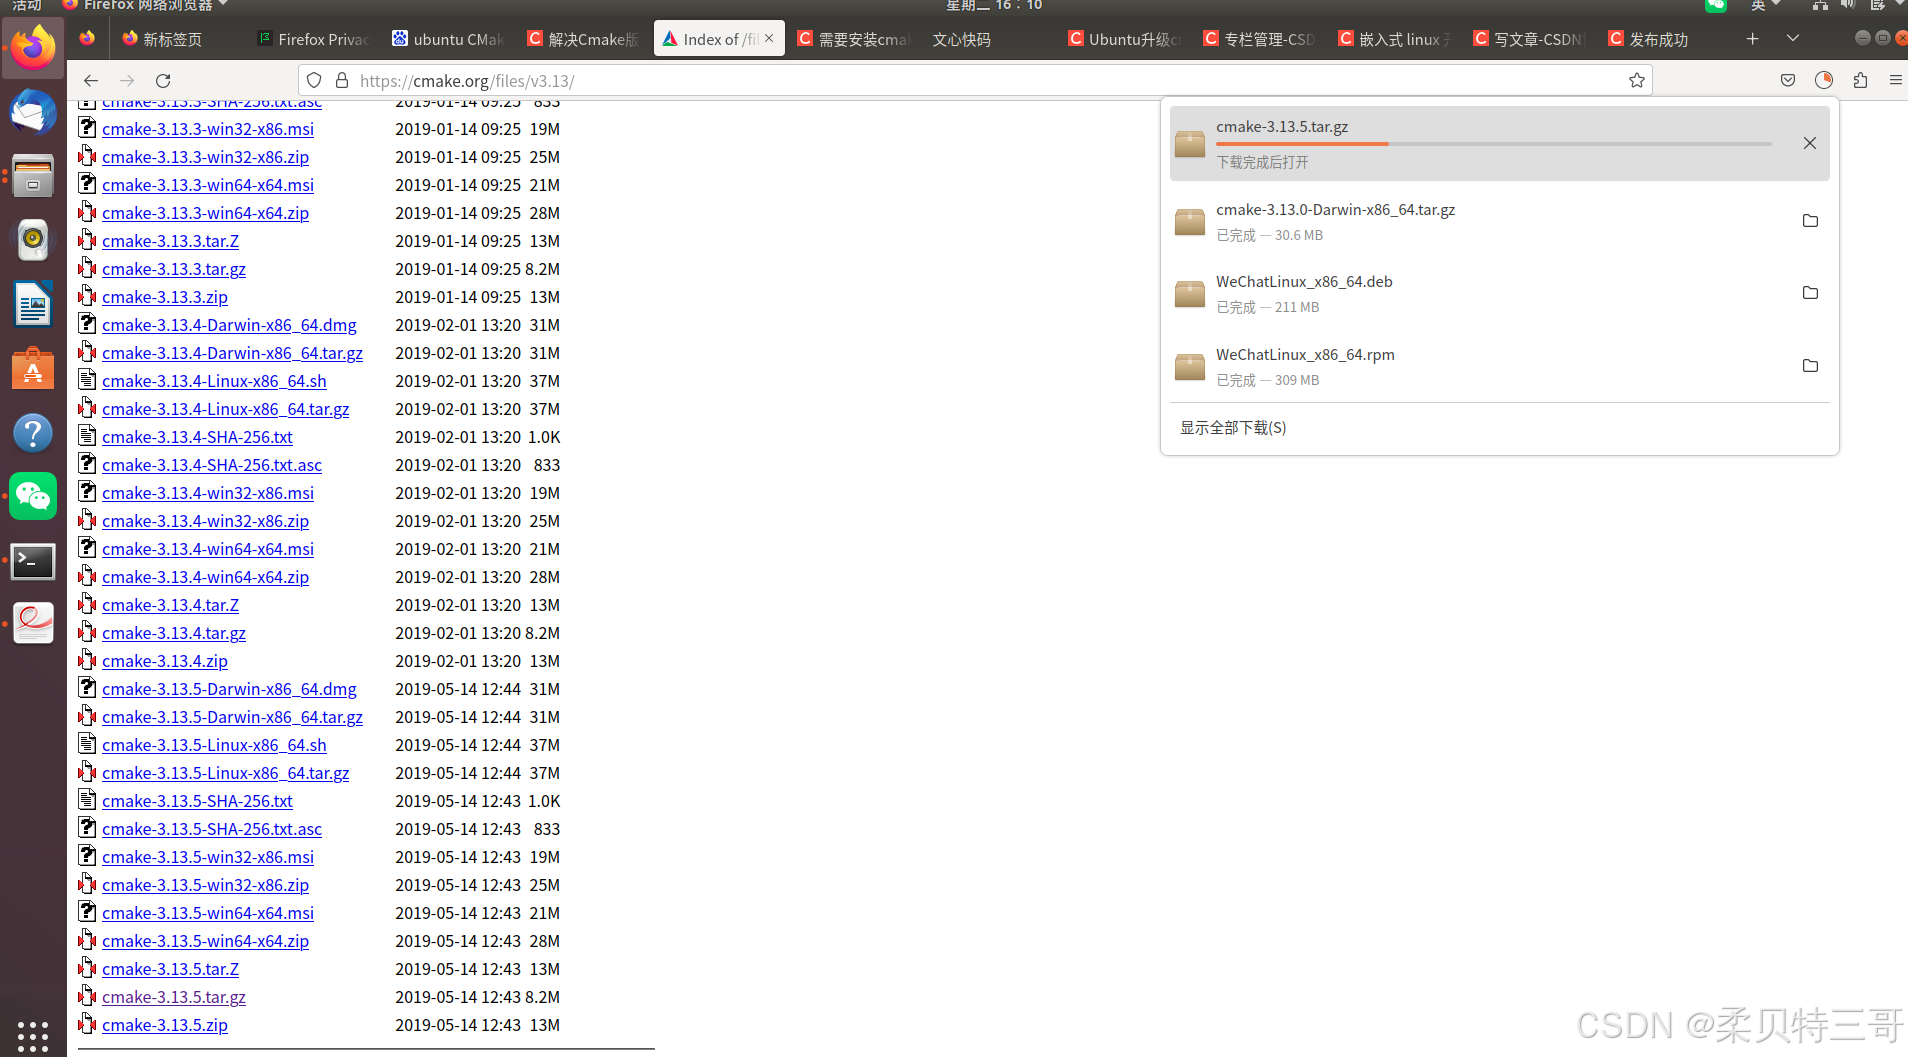This screenshot has width=1908, height=1057.
Task: Open cmake-3.13.4-SHA-256.txt link
Action: (197, 437)
